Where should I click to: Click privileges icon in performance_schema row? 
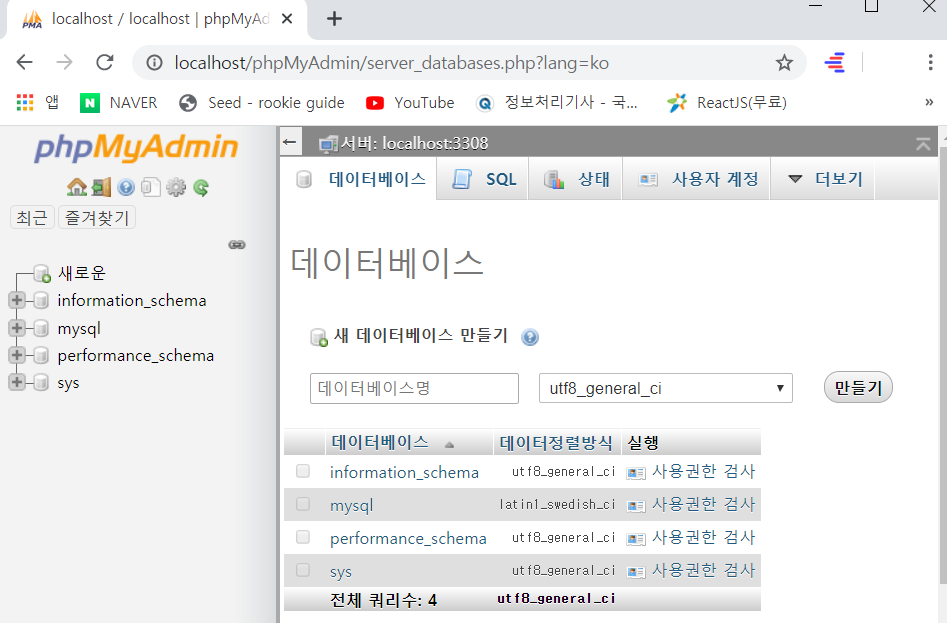coord(635,538)
